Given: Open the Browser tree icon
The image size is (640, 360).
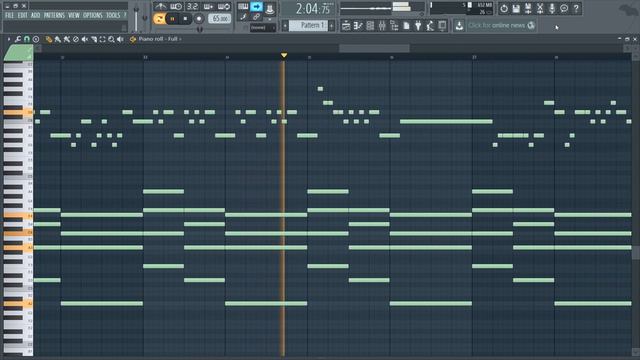Looking at the screenshot, I should click(394, 26).
